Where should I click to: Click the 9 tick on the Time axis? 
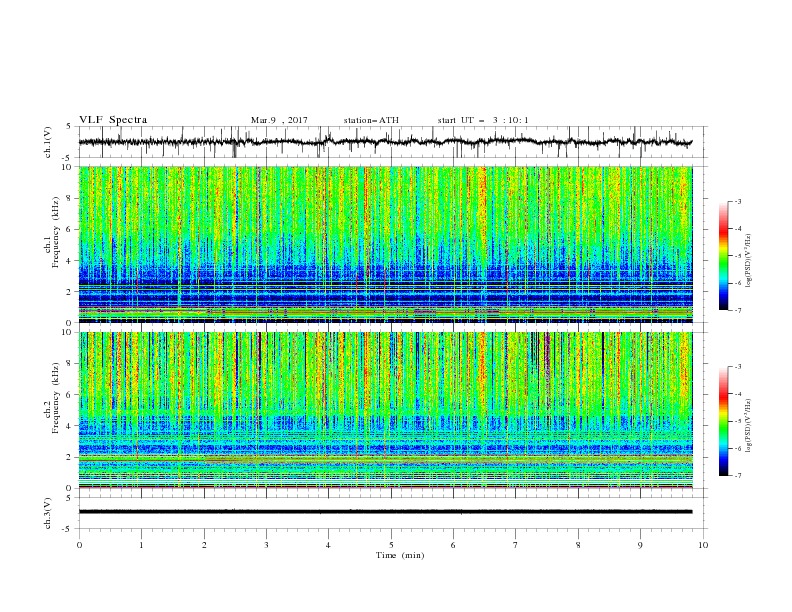click(640, 545)
